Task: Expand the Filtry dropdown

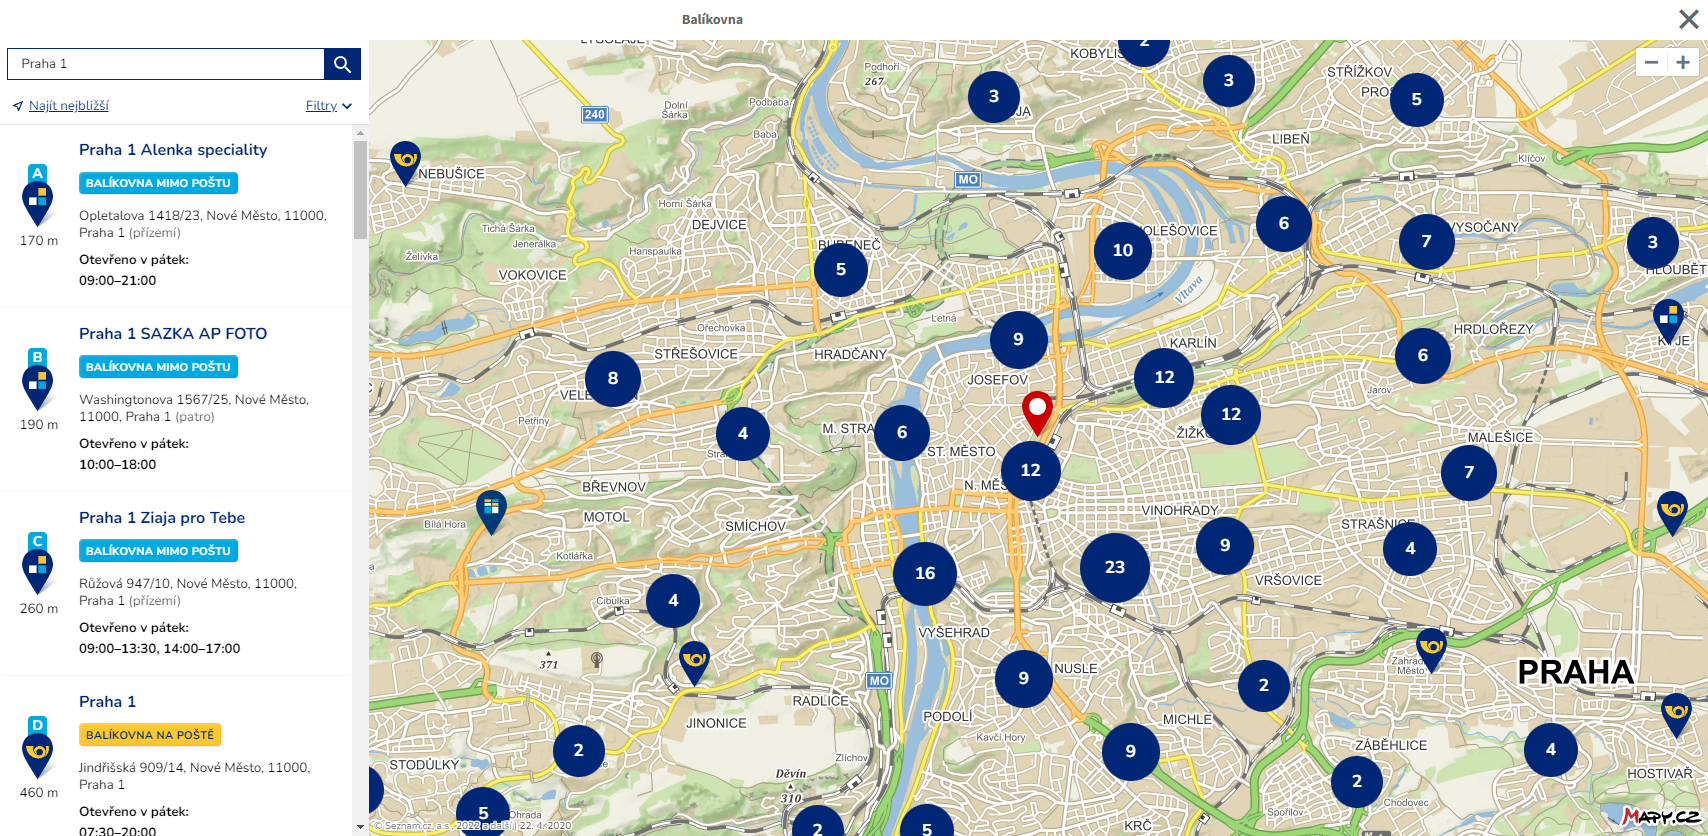Action: [329, 106]
